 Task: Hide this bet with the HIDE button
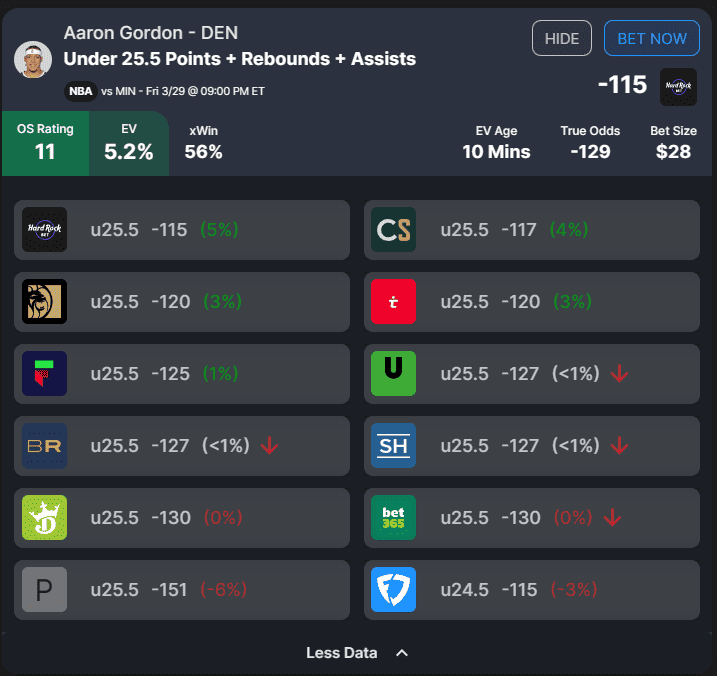[x=562, y=38]
